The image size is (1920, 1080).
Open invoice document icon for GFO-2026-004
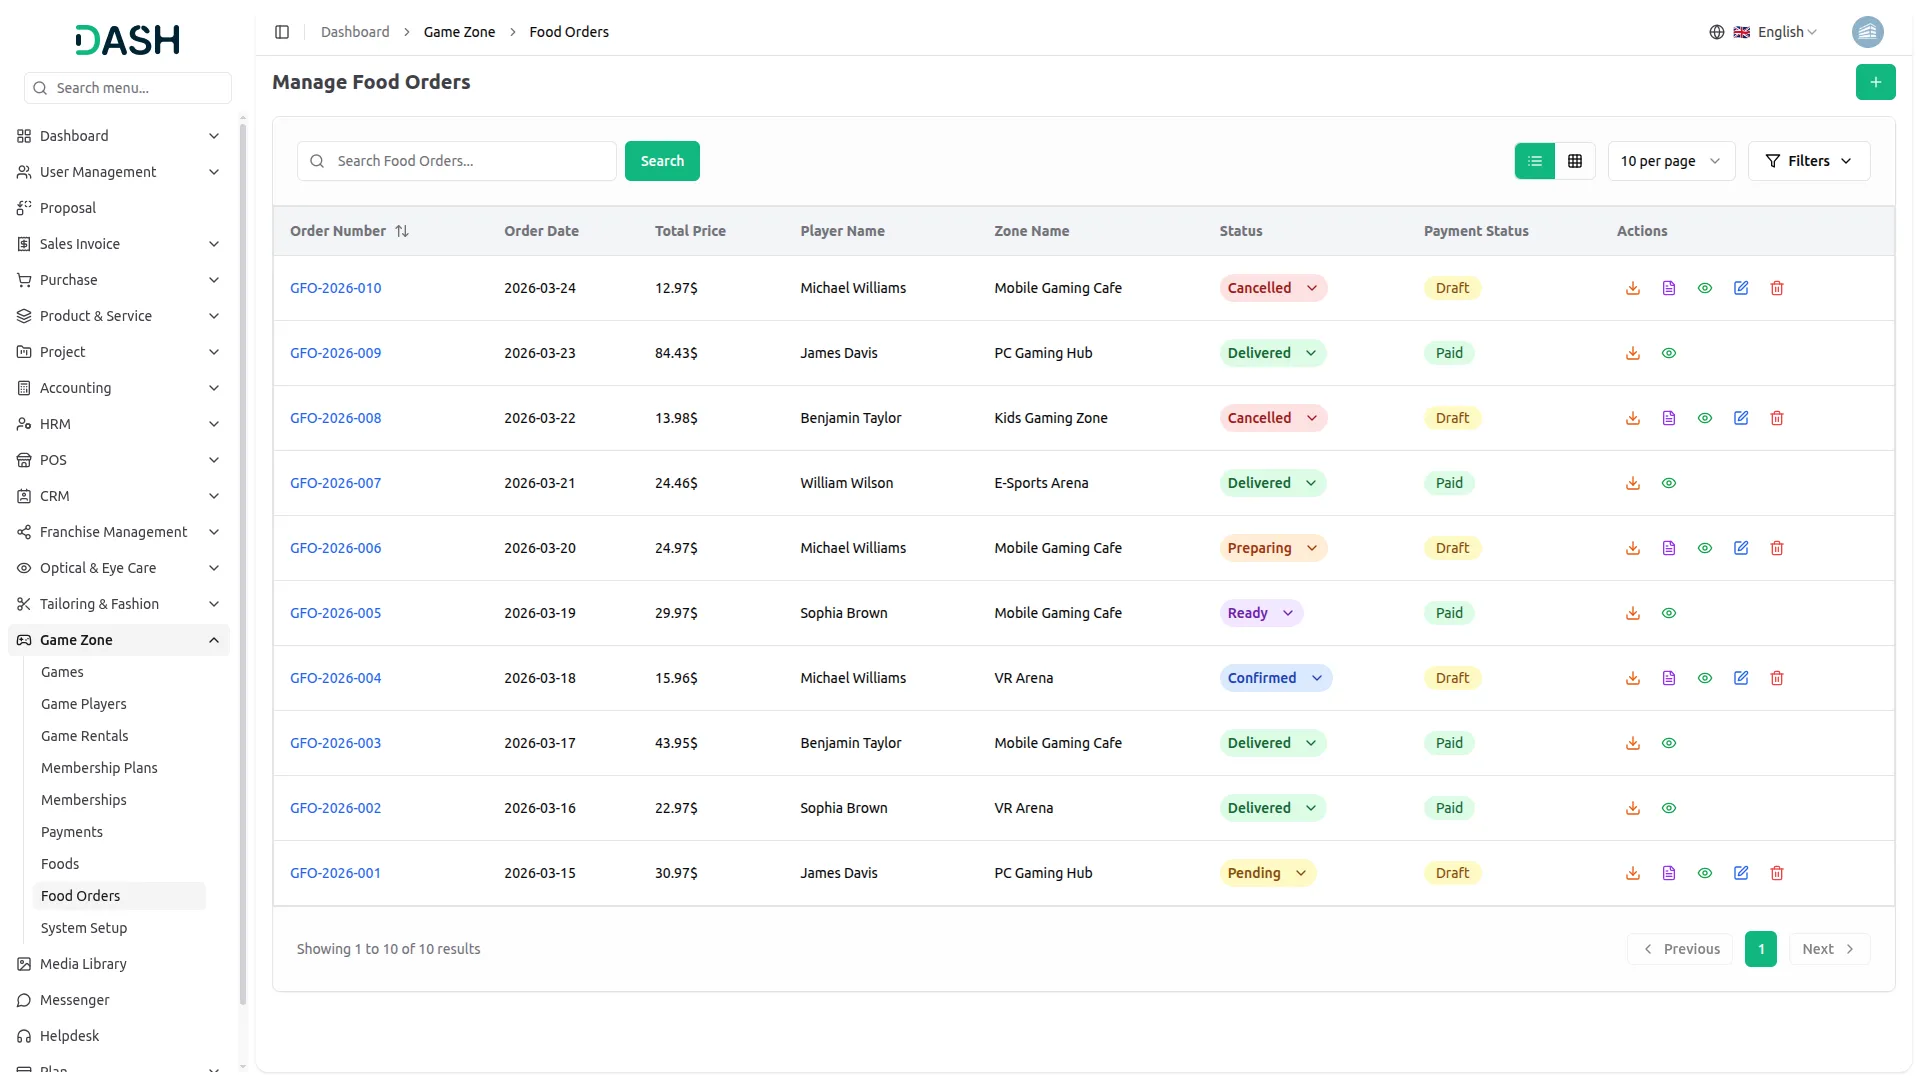click(1669, 678)
